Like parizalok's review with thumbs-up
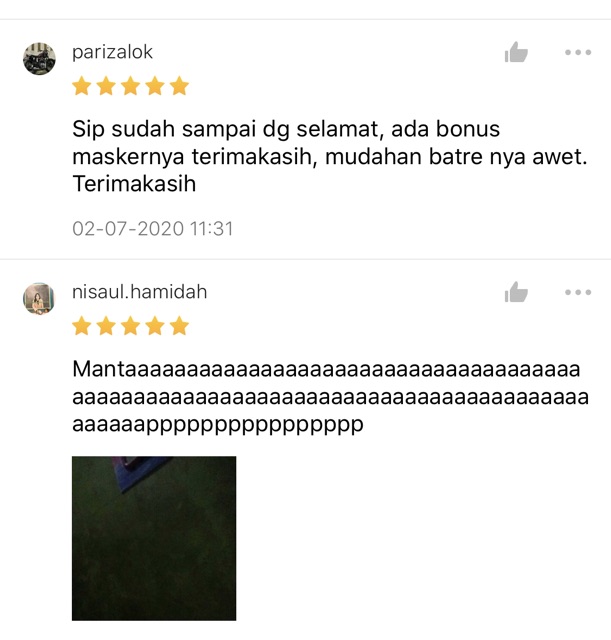611x640 pixels. click(516, 52)
